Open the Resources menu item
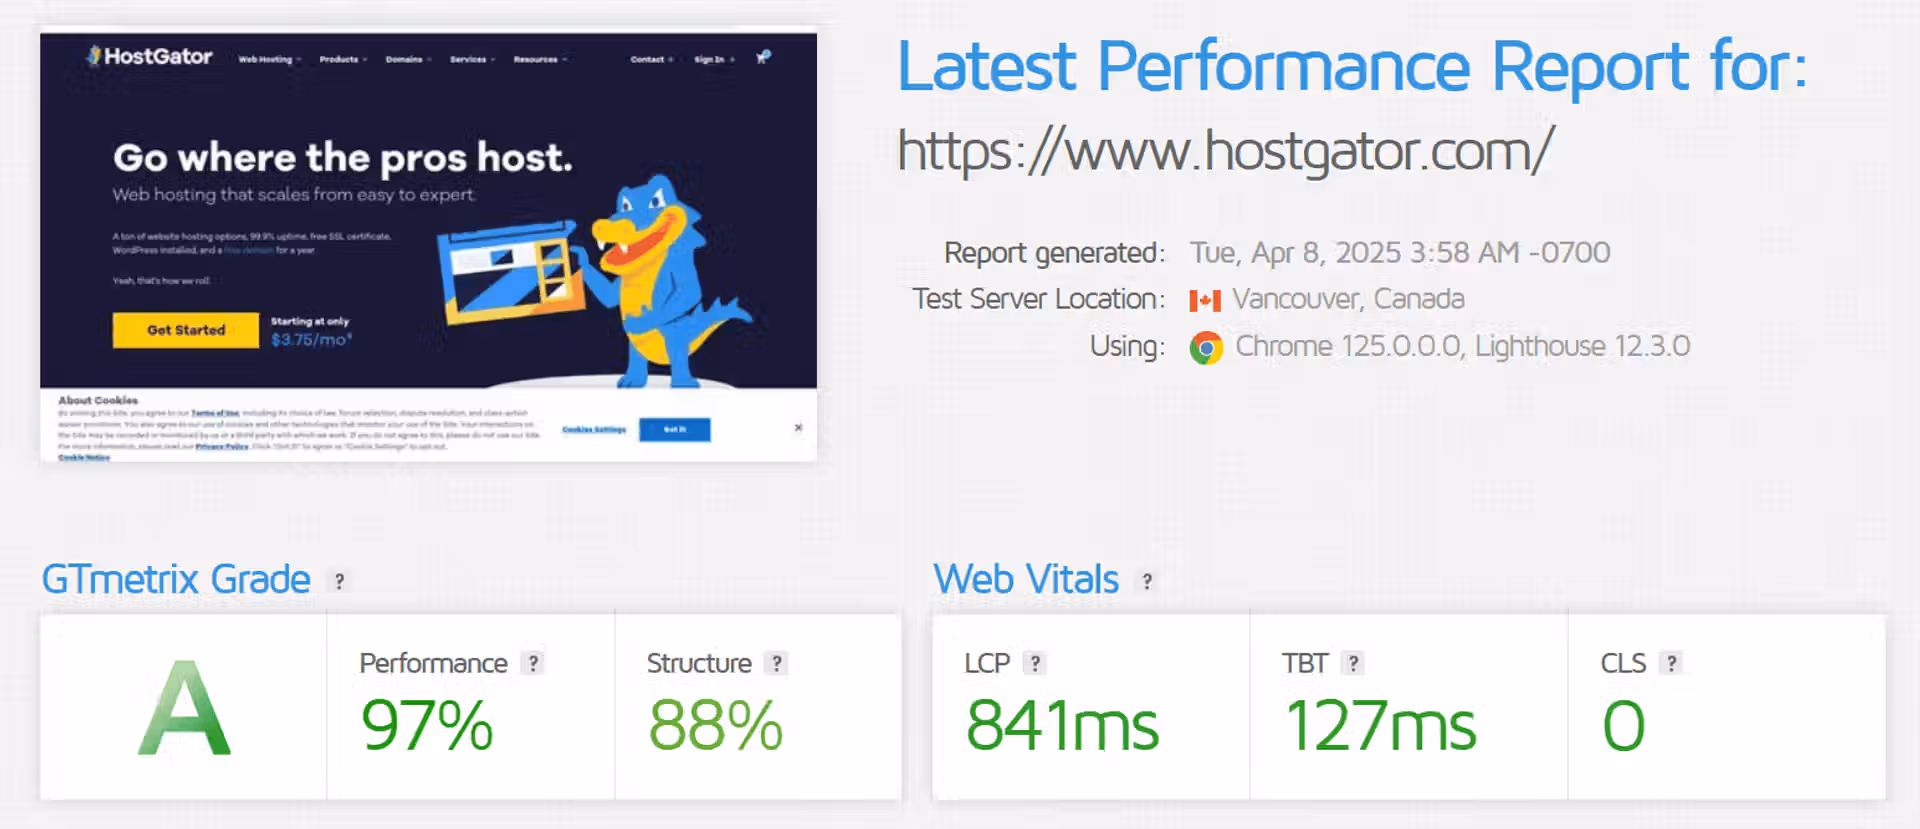1920x829 pixels. (x=540, y=60)
